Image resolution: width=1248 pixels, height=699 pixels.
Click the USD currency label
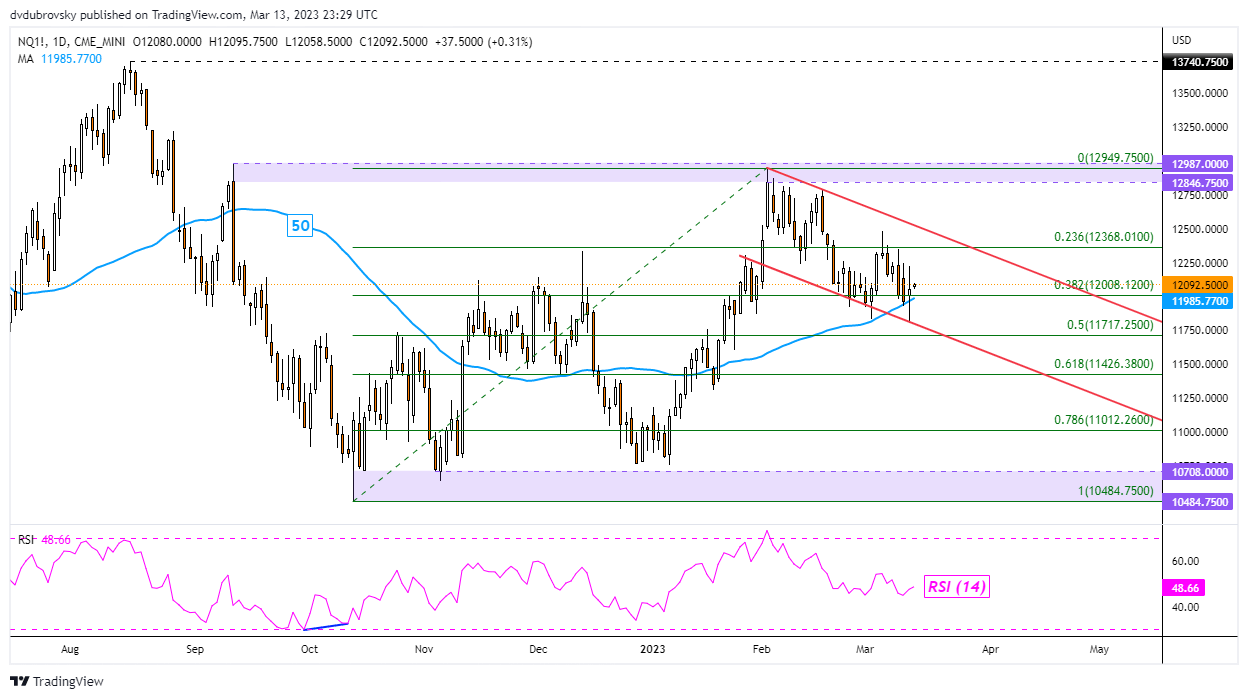pyautogui.click(x=1183, y=41)
